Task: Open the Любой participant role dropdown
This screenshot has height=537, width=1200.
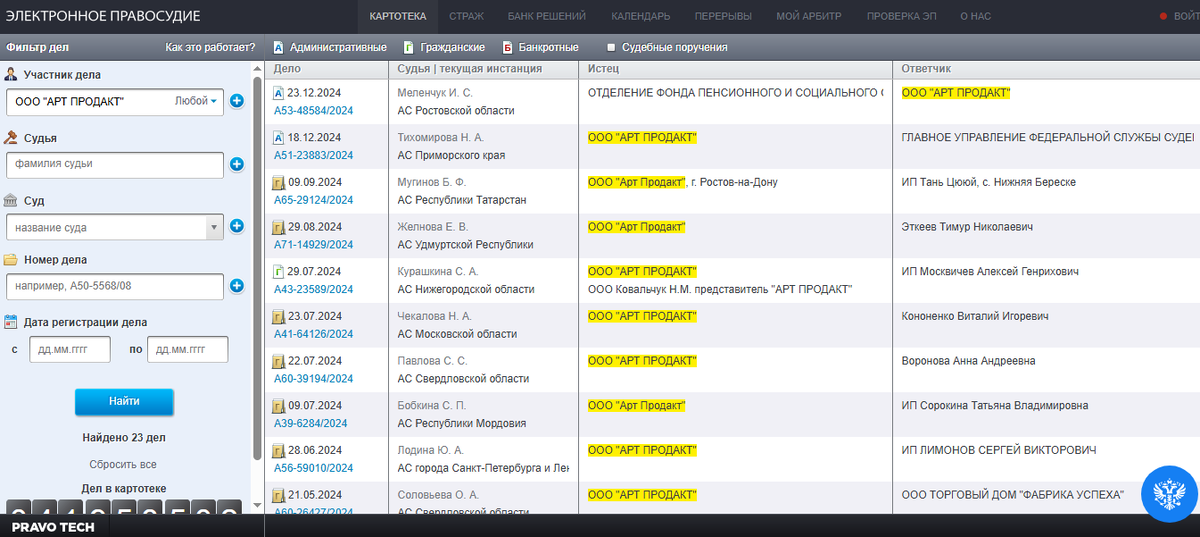Action: pyautogui.click(x=196, y=101)
